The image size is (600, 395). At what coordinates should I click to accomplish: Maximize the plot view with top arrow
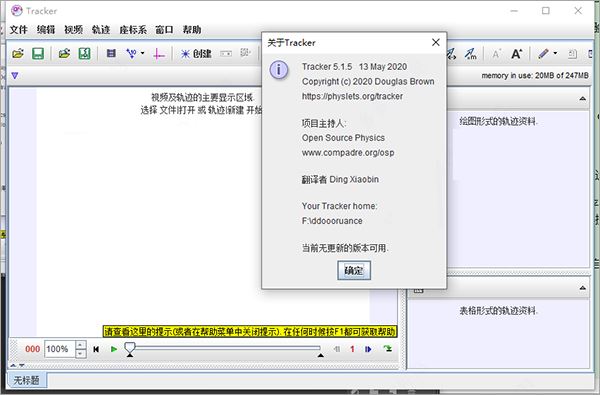click(x=582, y=99)
